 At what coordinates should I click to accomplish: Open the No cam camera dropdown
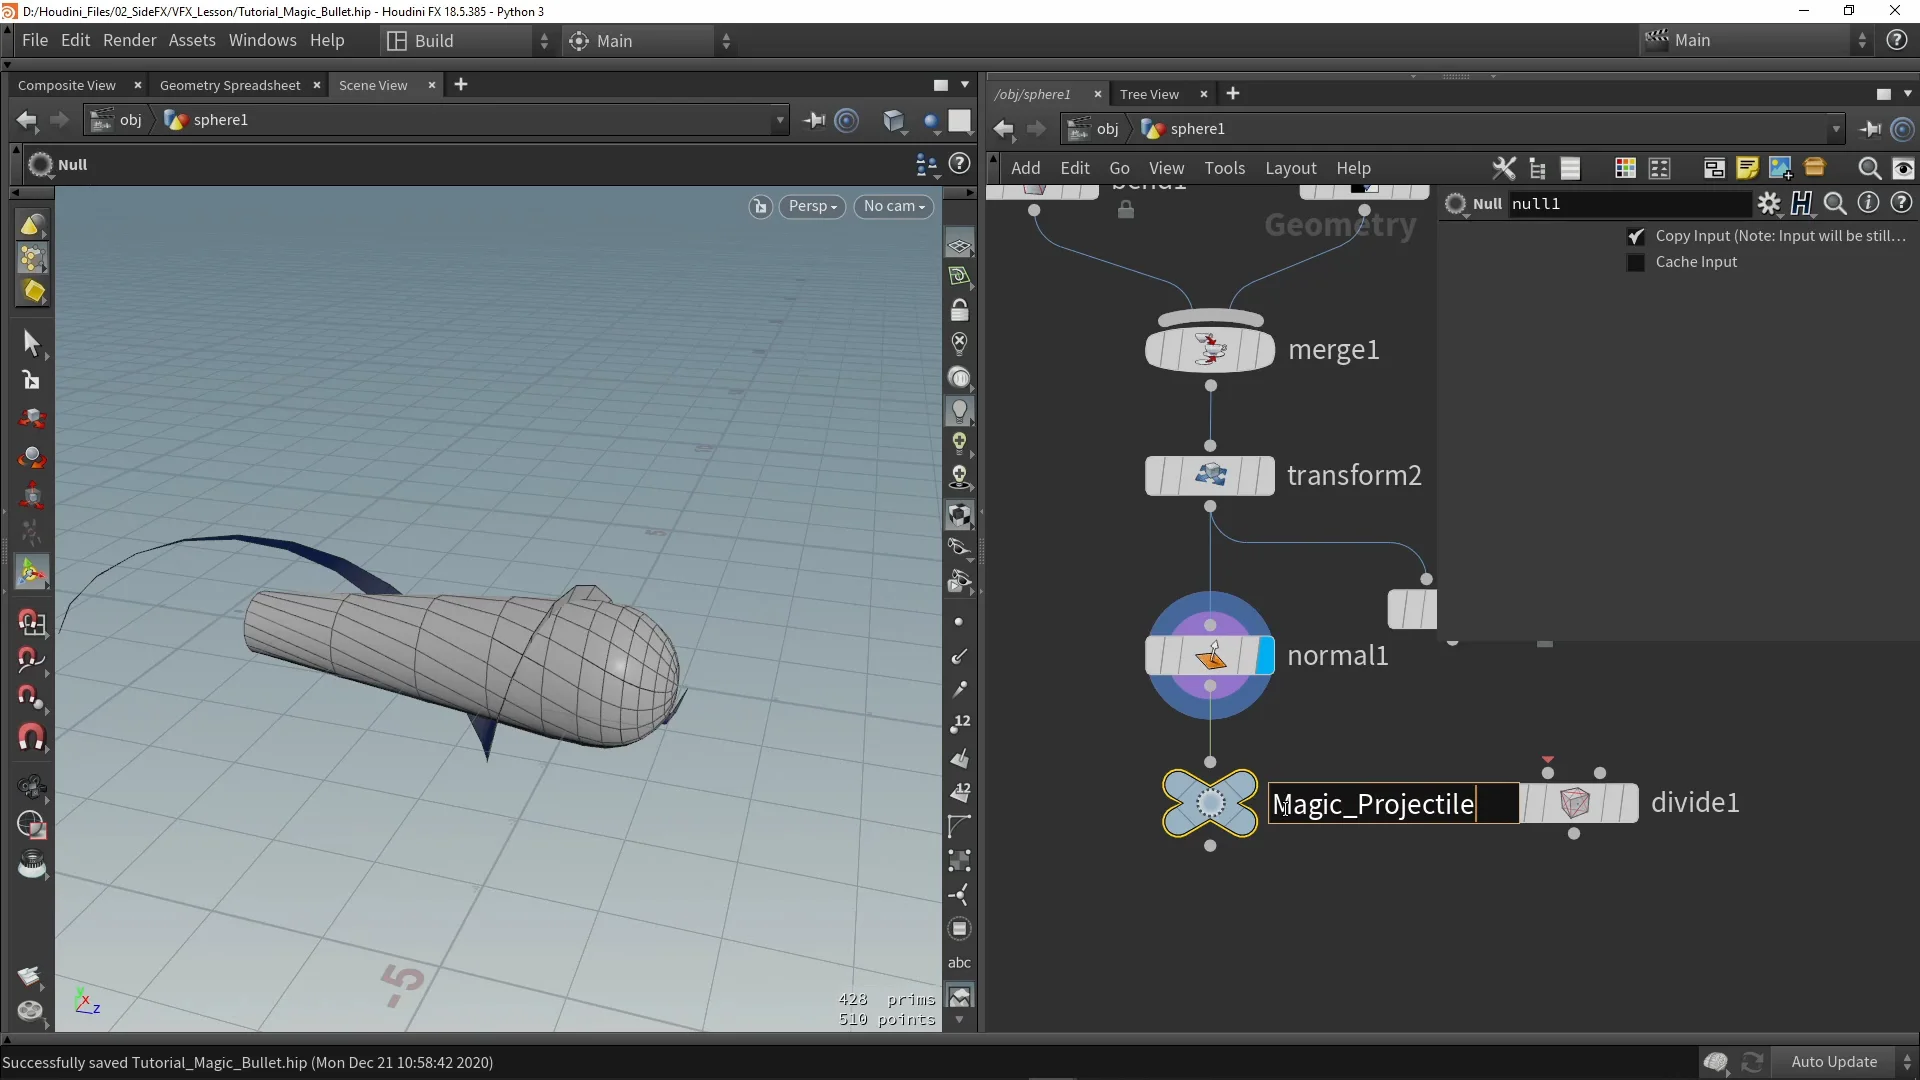click(894, 207)
